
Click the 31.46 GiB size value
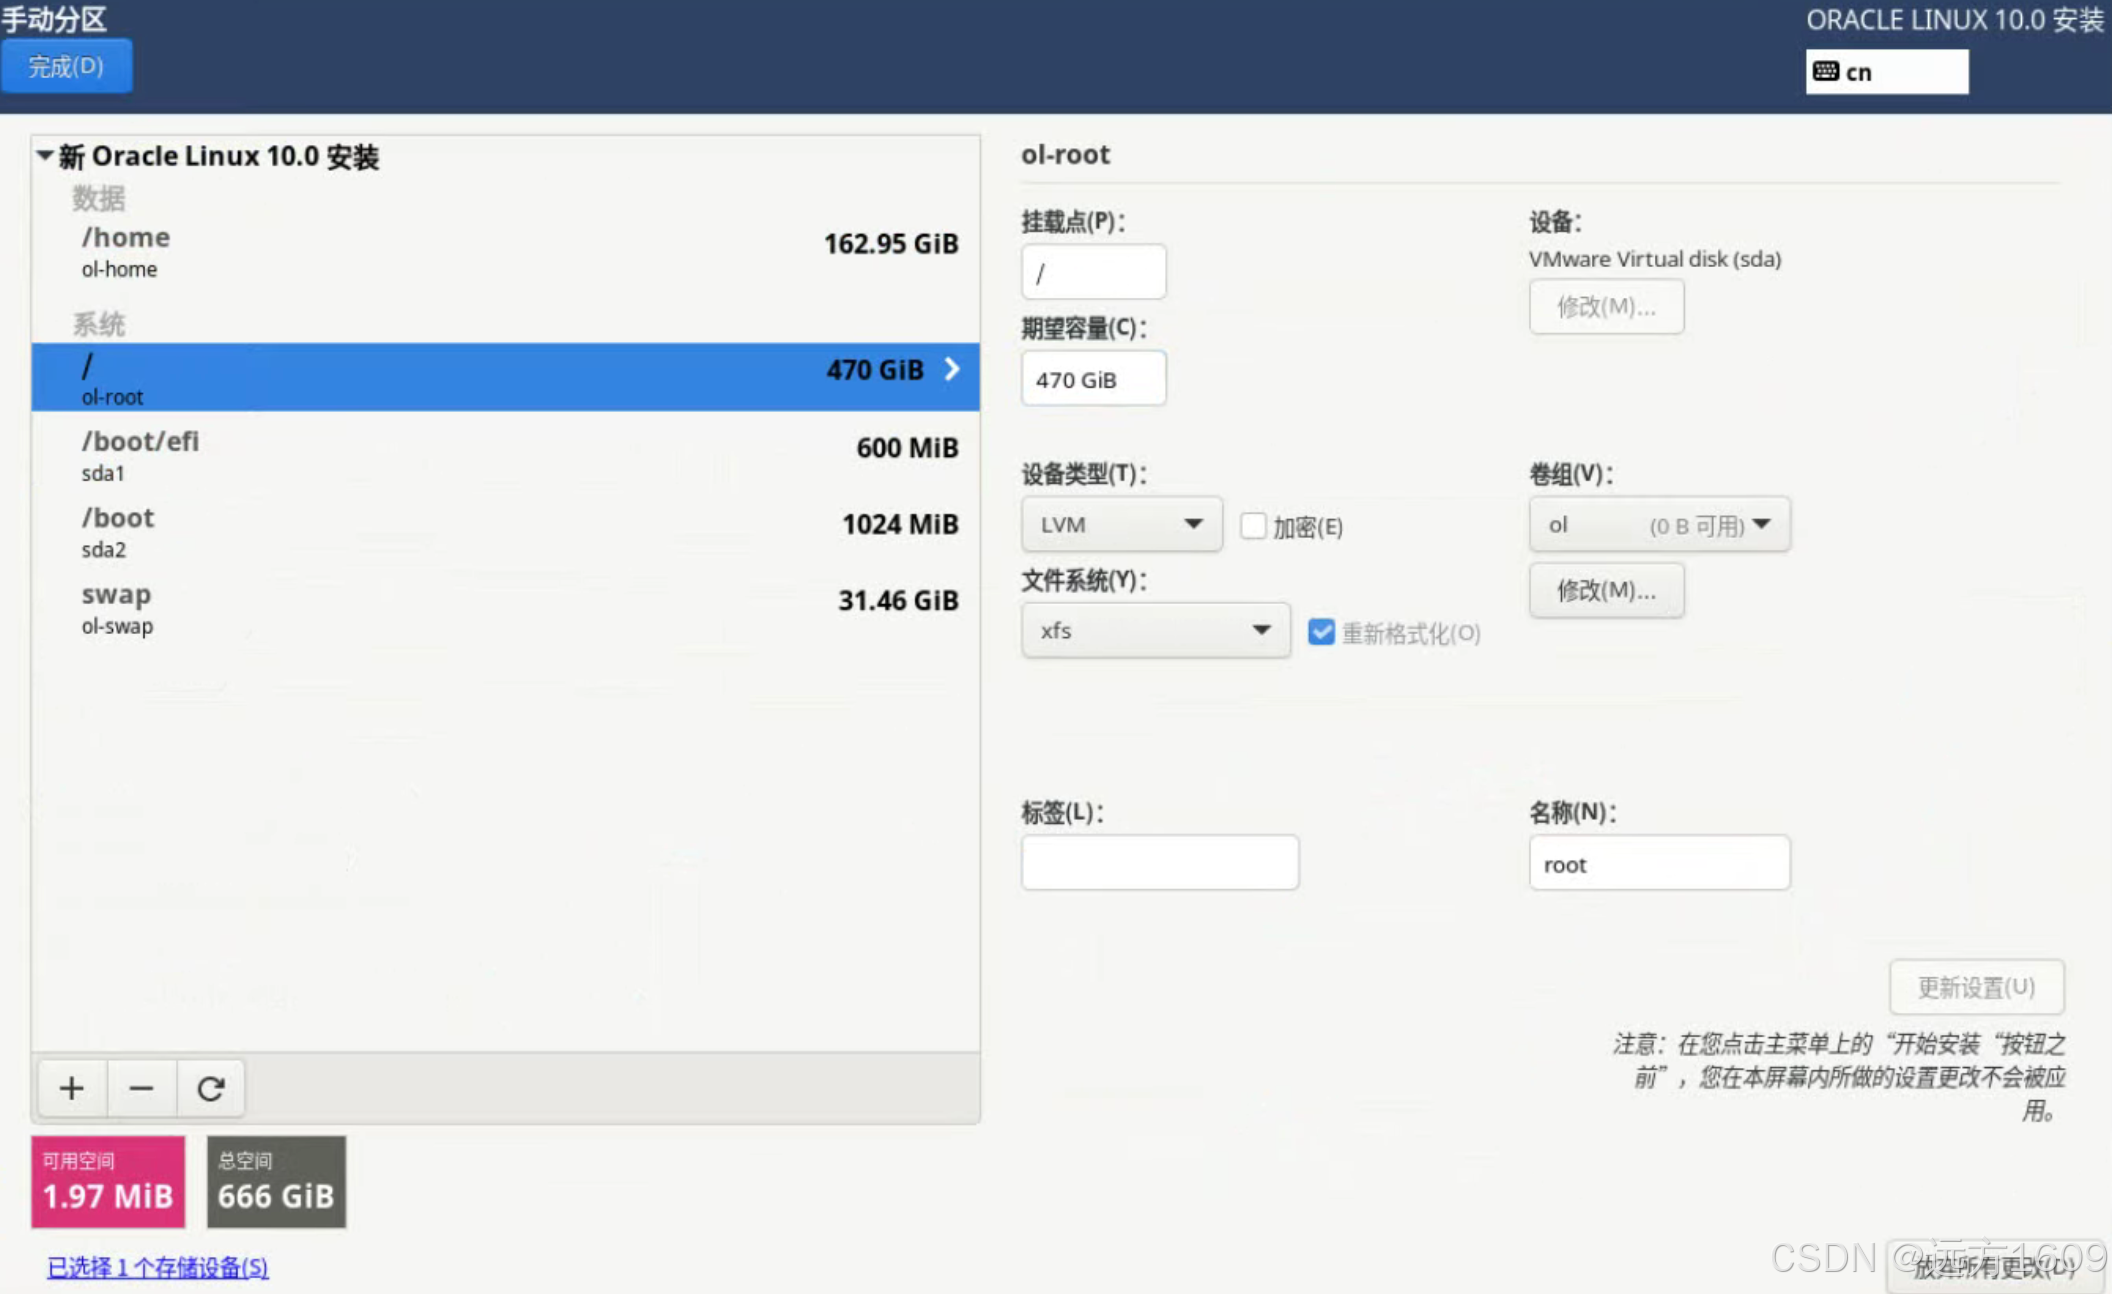tap(898, 600)
